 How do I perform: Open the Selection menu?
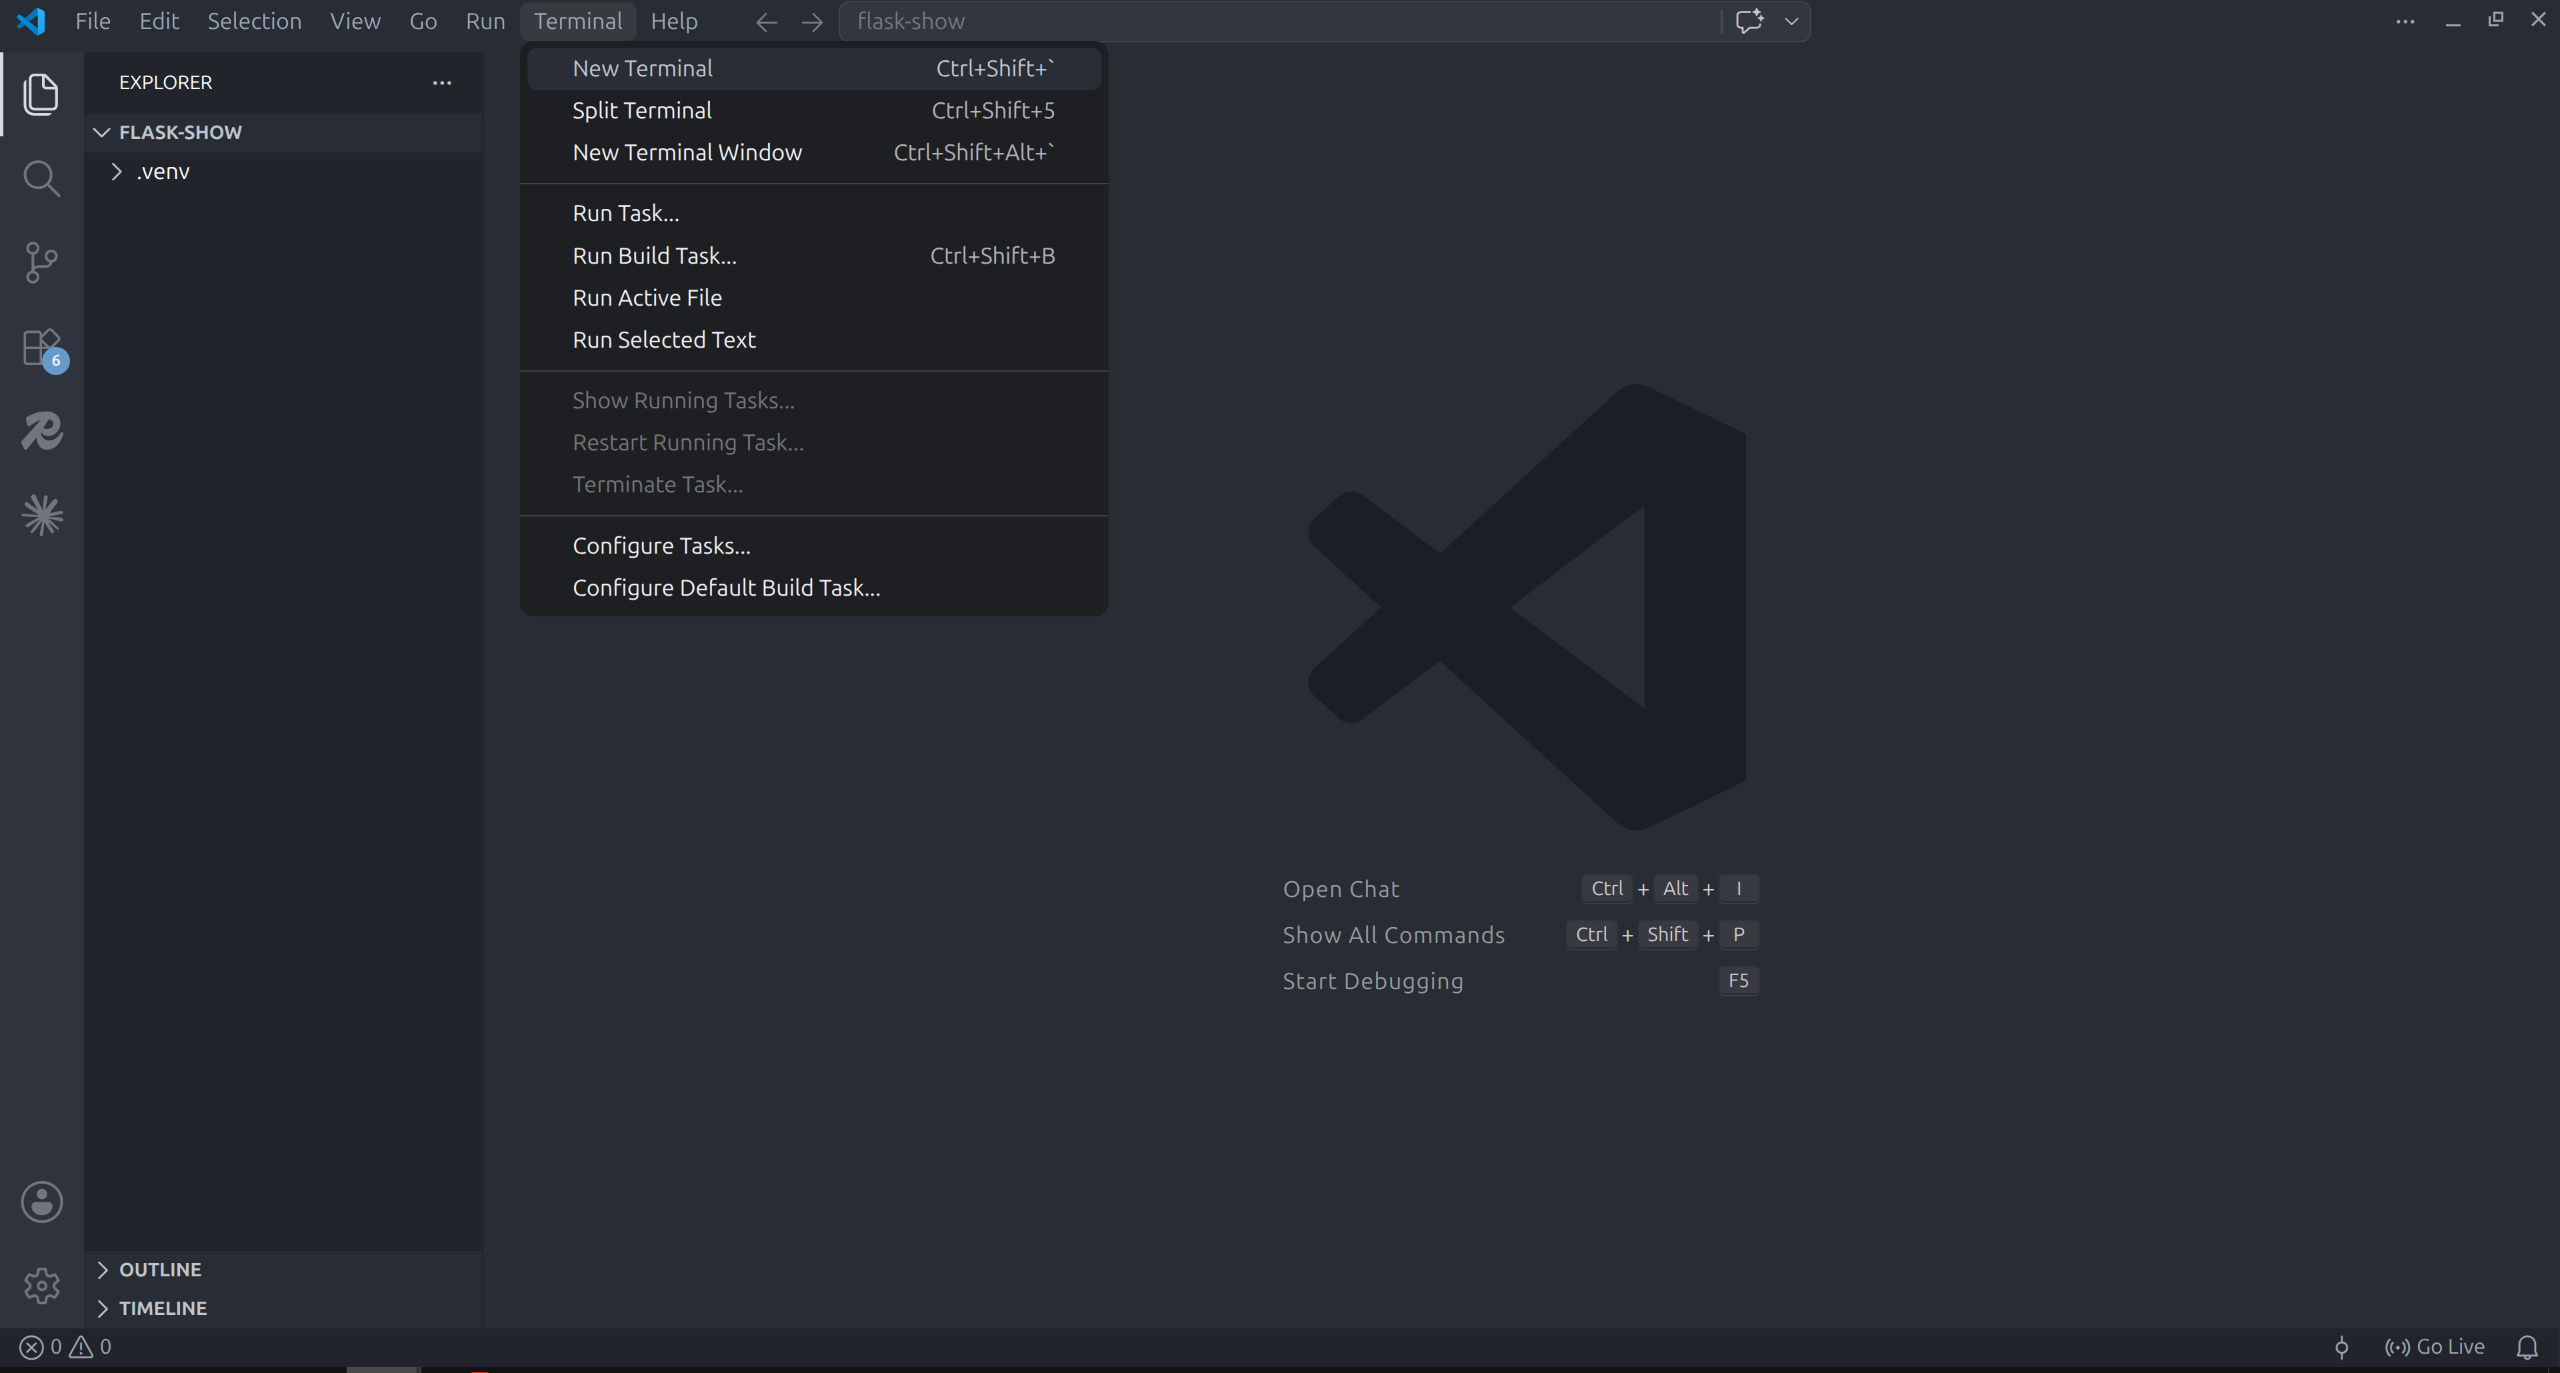click(x=254, y=21)
